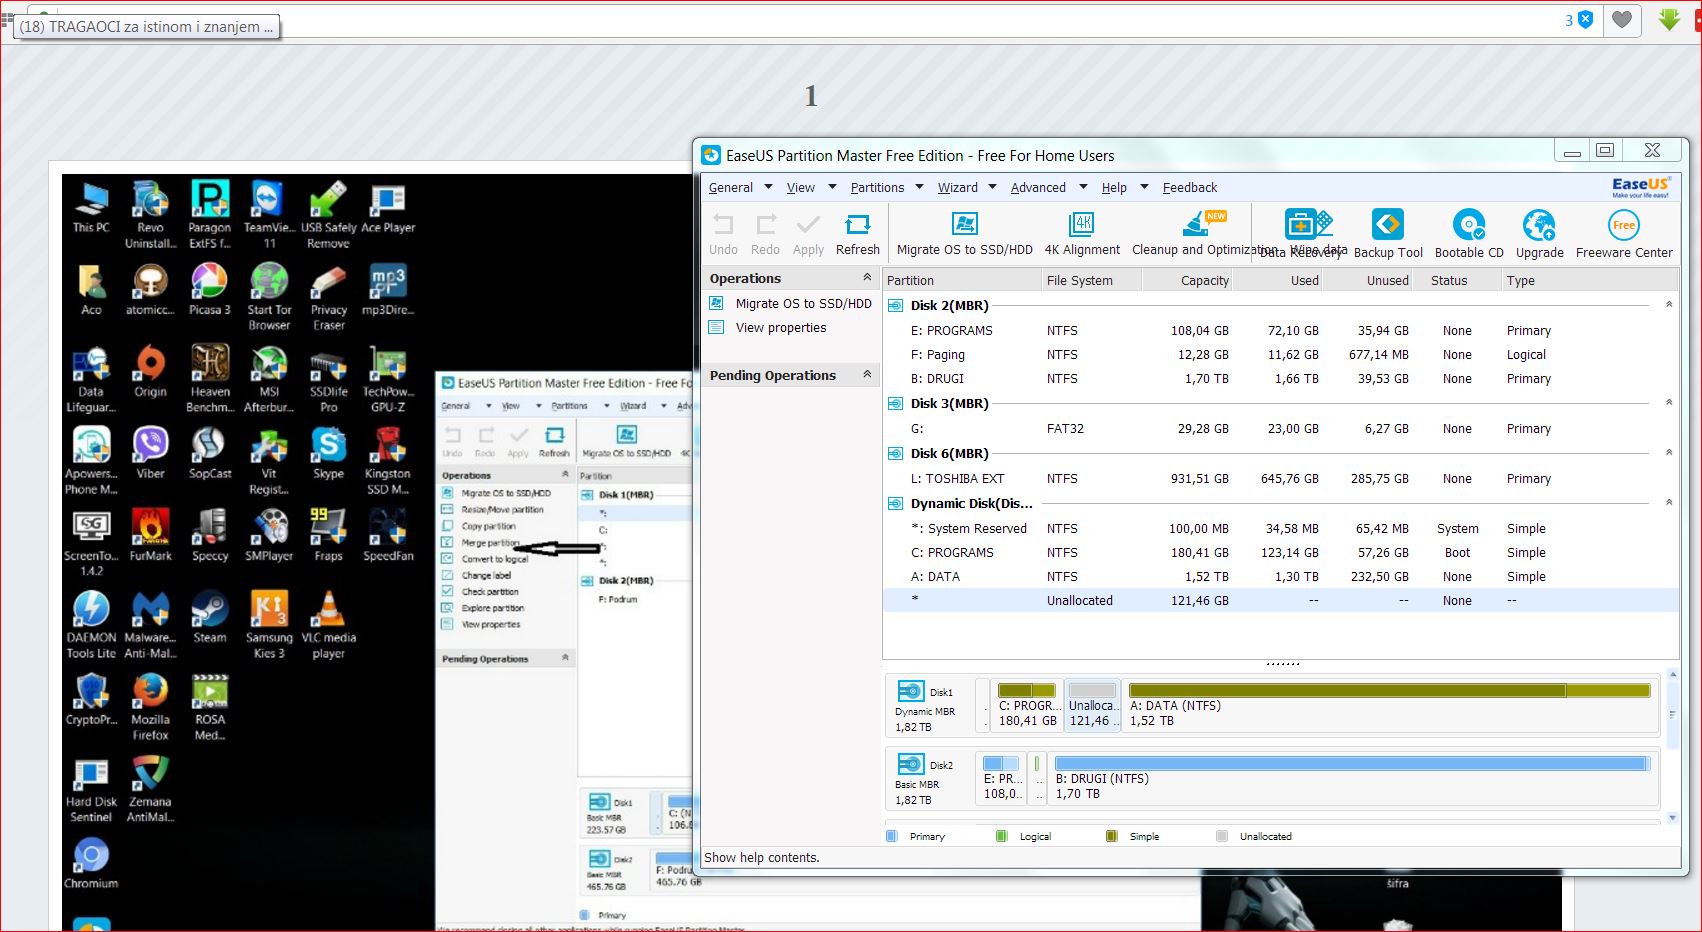1702x932 pixels.
Task: Sort by the File System column header
Action: [x=1091, y=281]
